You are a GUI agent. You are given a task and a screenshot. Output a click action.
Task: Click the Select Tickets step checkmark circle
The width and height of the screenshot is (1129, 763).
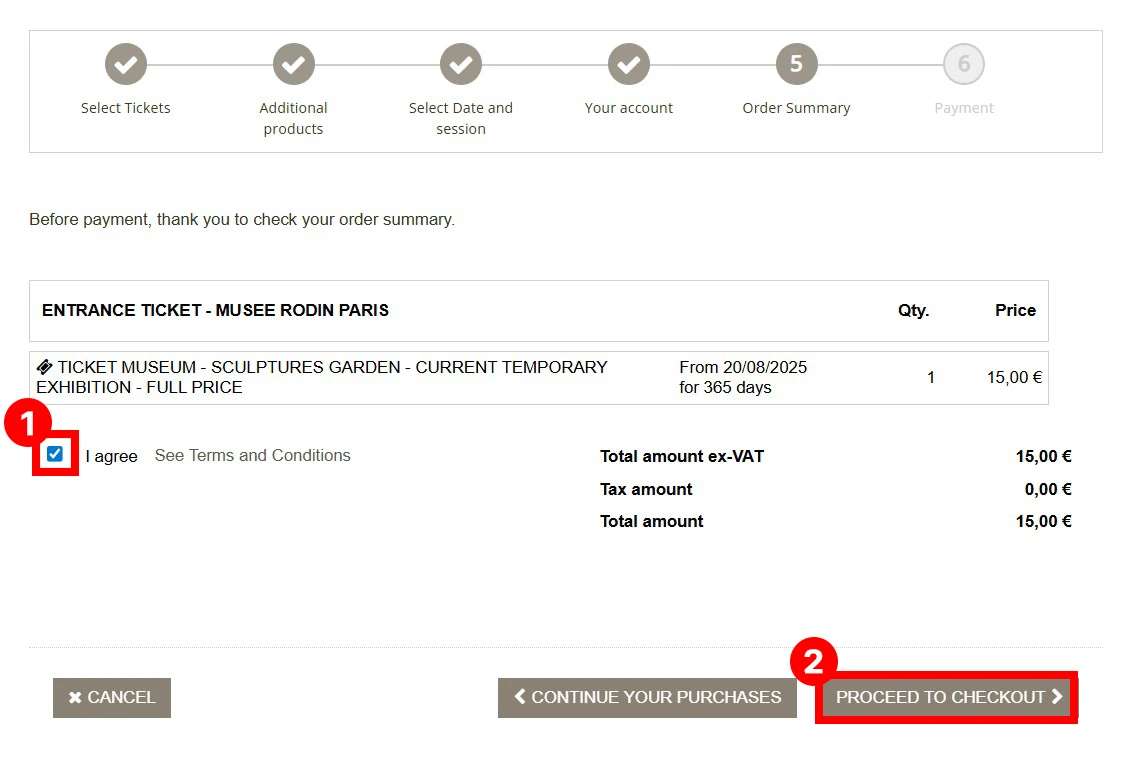(126, 65)
